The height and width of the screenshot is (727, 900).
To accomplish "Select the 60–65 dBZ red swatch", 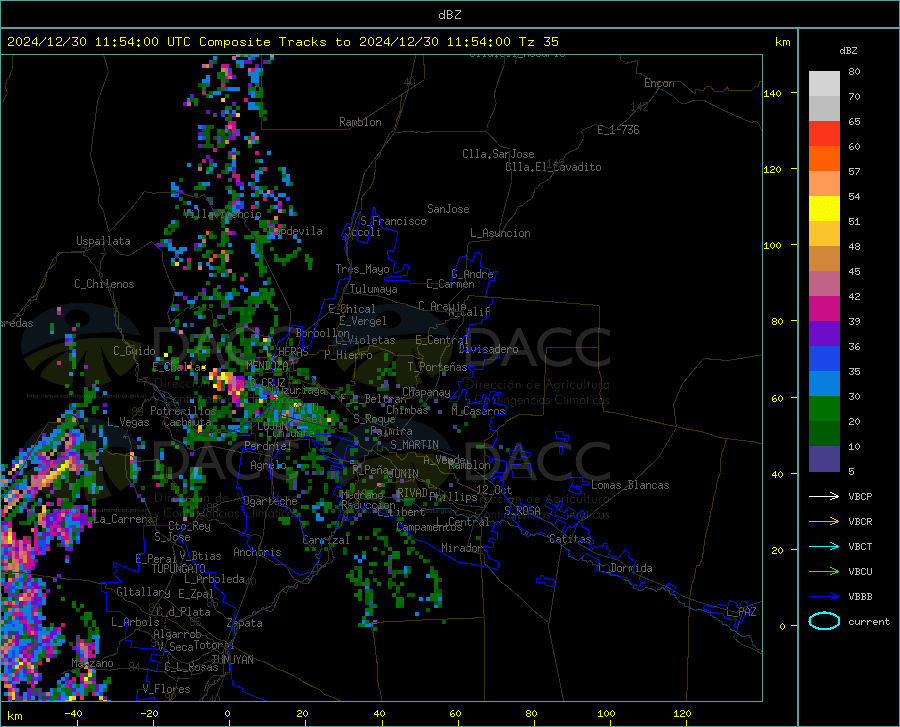I will tap(824, 134).
